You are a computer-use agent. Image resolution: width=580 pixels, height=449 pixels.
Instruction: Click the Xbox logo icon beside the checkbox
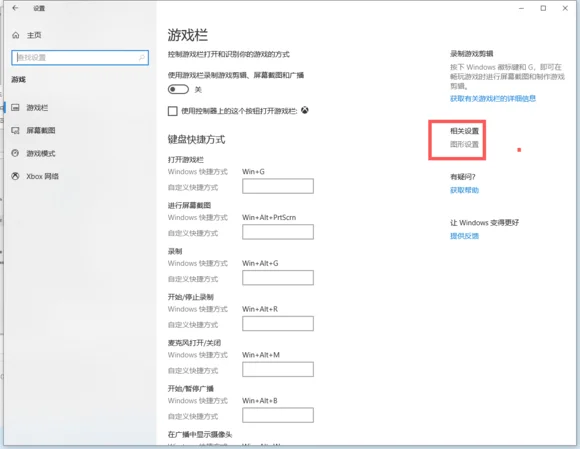click(305, 110)
